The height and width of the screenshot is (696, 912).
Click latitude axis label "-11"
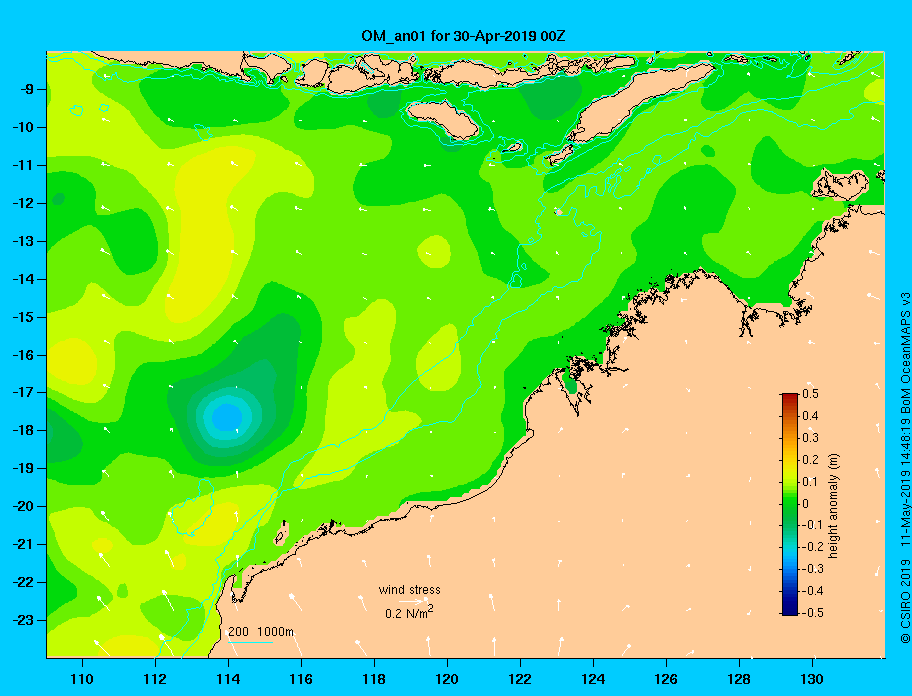23,165
